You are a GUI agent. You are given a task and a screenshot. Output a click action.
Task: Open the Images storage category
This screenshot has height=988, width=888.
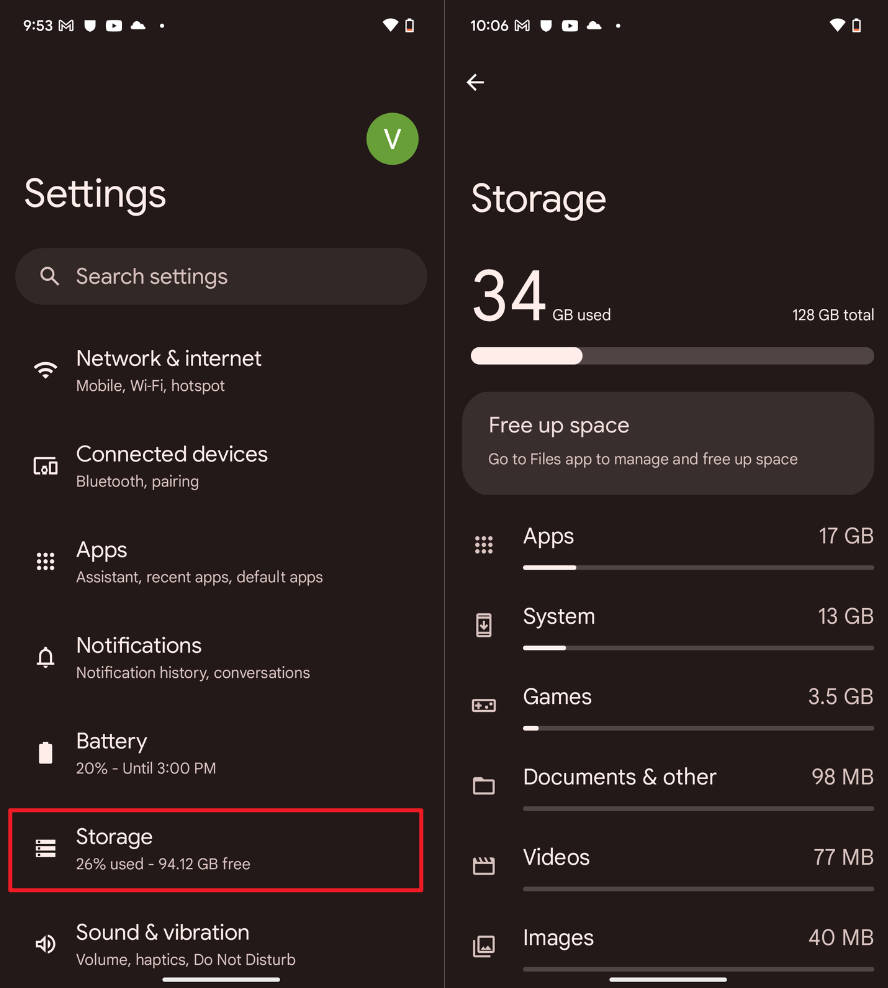pos(697,945)
